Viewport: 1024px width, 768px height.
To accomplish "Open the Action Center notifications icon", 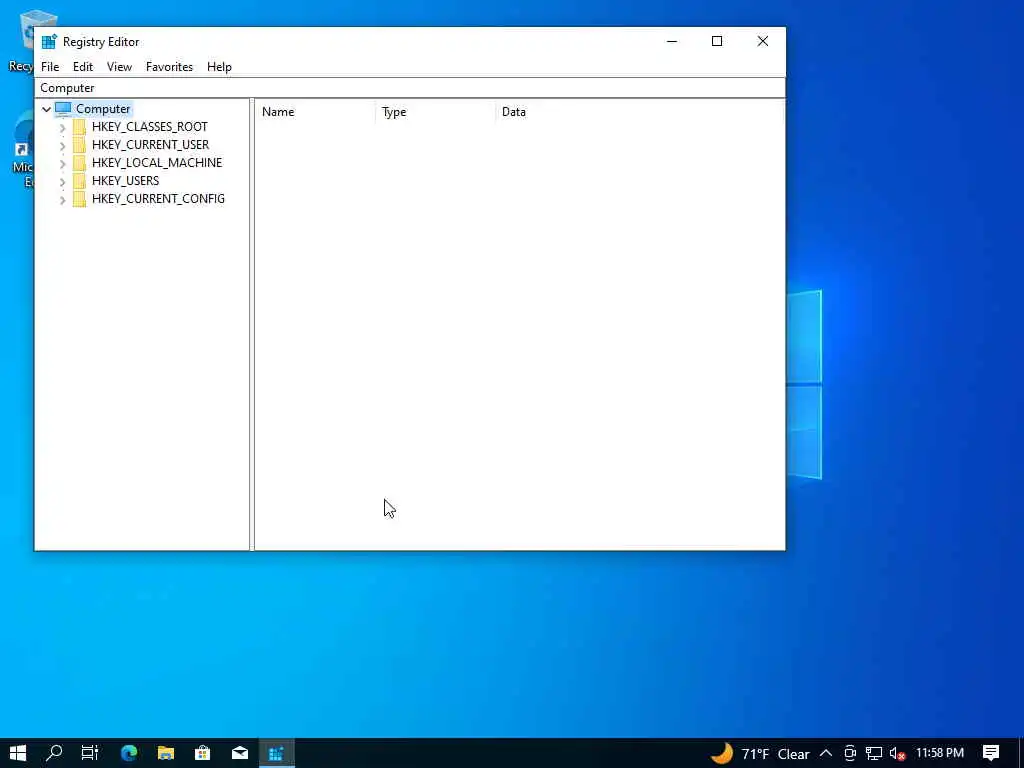I will coord(991,753).
